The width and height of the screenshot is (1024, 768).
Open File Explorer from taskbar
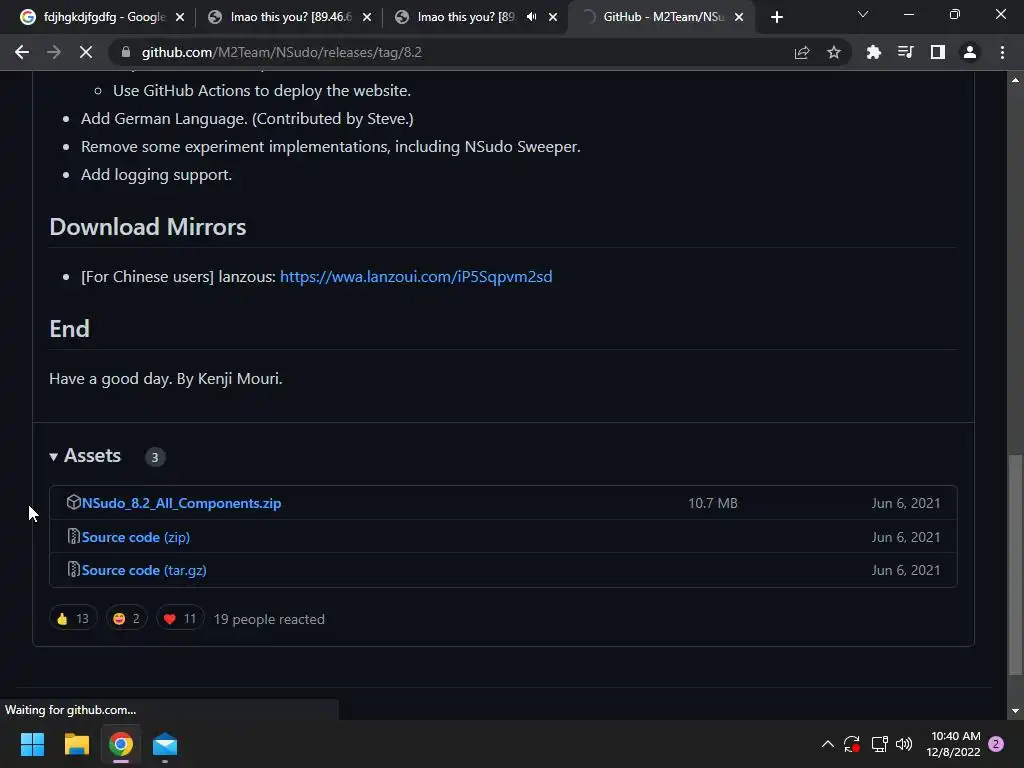(x=76, y=744)
